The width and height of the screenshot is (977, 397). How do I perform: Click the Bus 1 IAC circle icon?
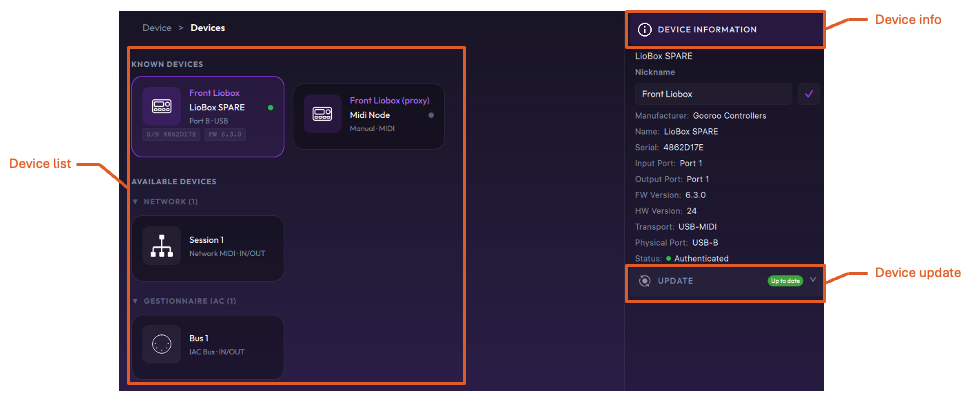161,344
